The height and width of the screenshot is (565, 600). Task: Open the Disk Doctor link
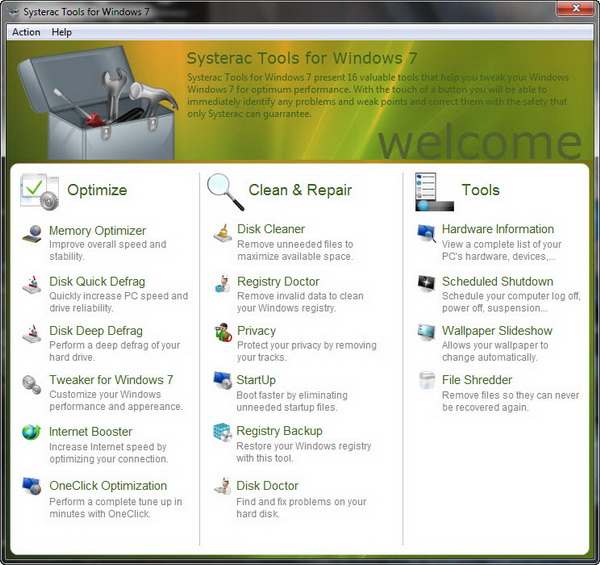point(275,486)
